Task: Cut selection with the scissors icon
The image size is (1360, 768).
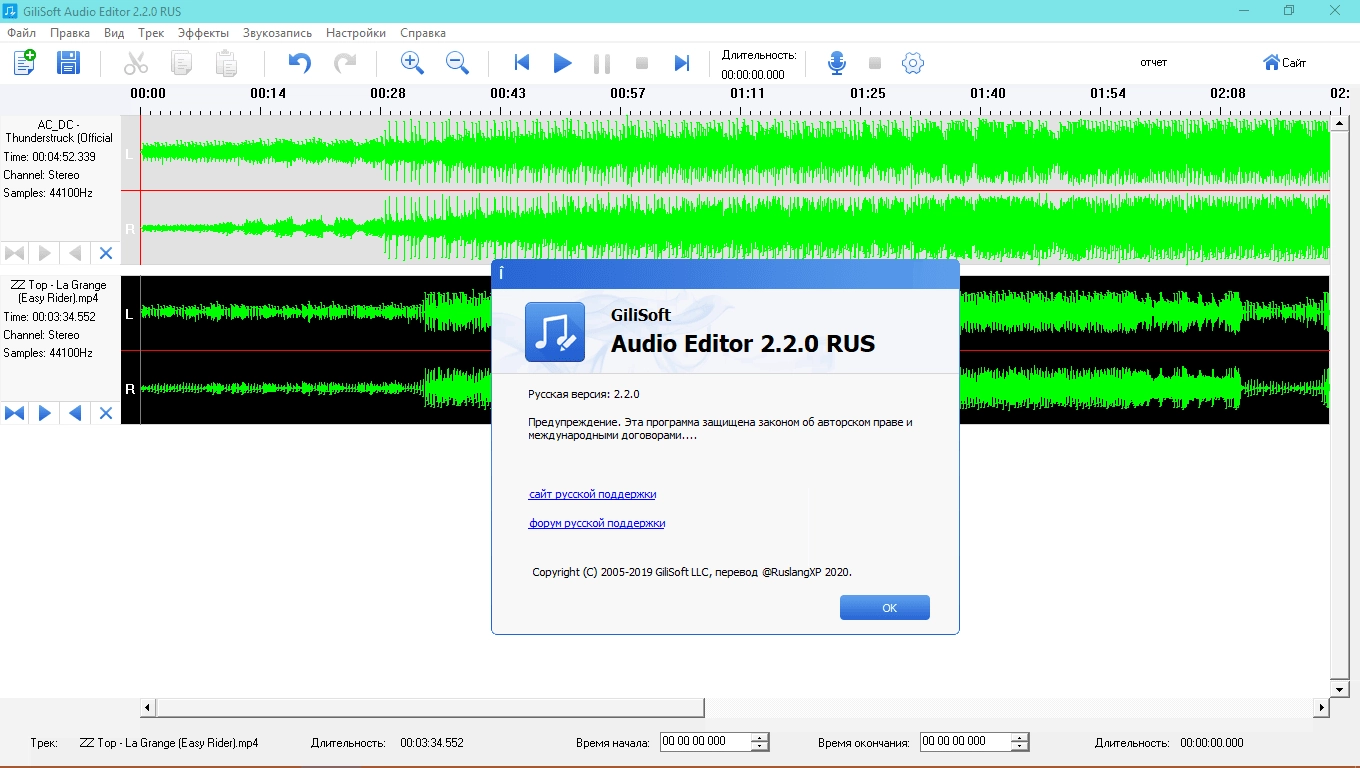Action: (136, 63)
